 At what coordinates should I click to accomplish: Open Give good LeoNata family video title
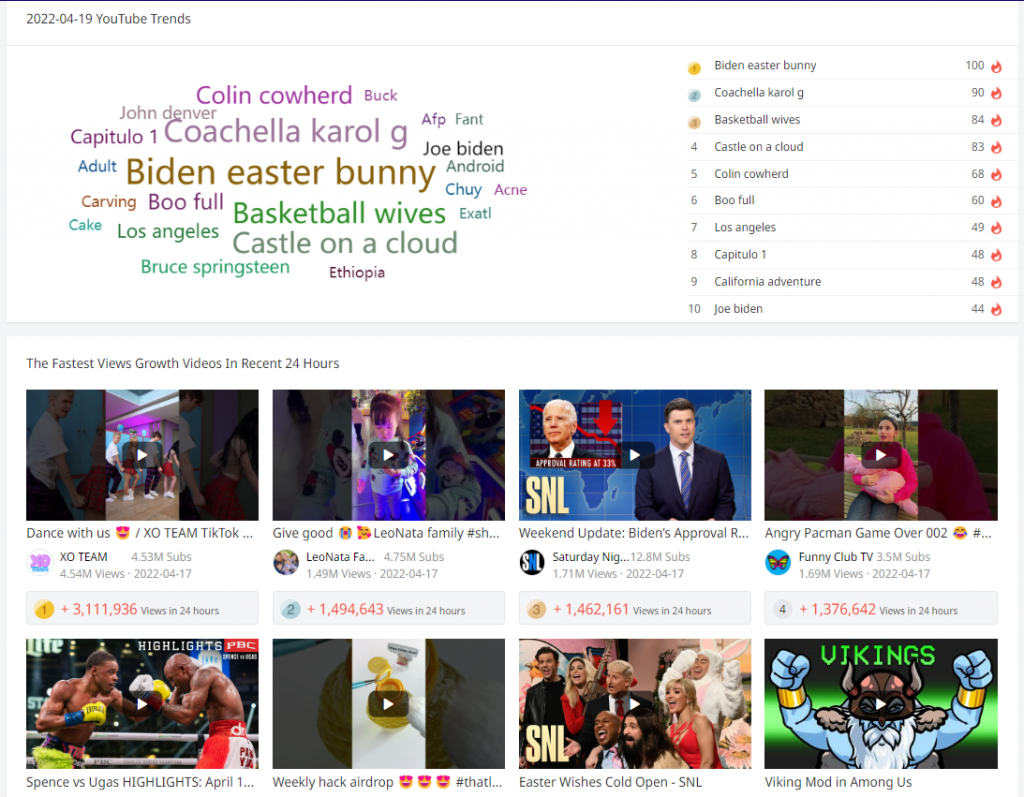pyautogui.click(x=386, y=533)
